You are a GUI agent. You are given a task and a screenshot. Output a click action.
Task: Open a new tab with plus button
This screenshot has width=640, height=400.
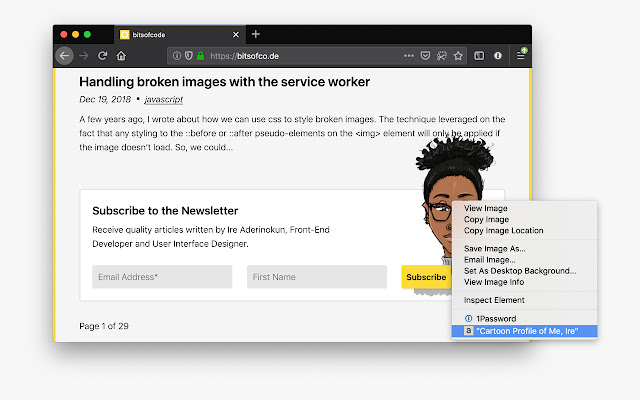(256, 34)
